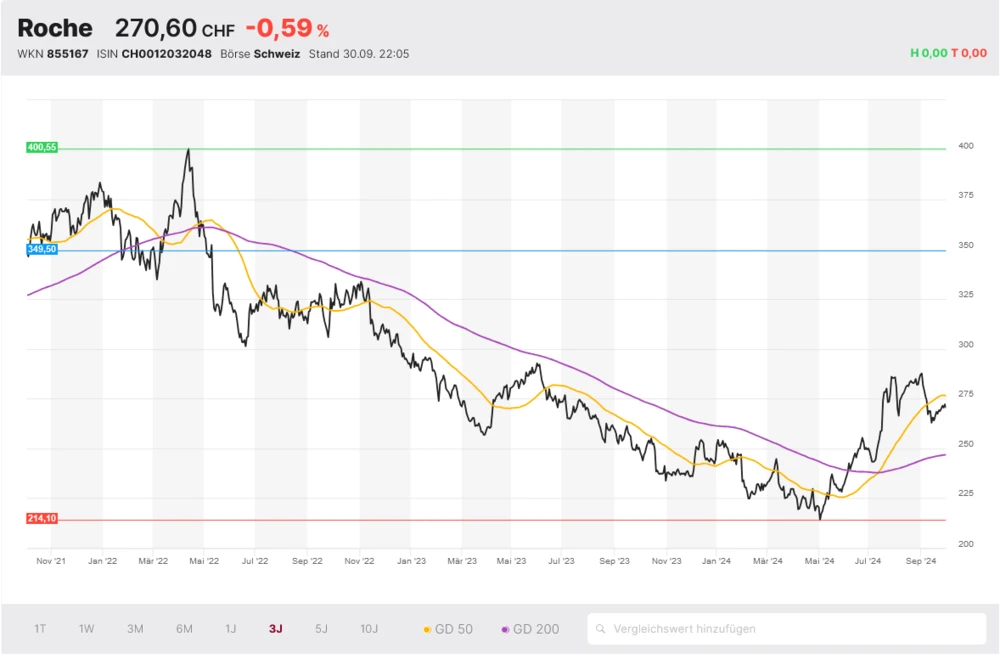The height and width of the screenshot is (659, 1000).
Task: Open the 10J long-term view
Action: 369,629
